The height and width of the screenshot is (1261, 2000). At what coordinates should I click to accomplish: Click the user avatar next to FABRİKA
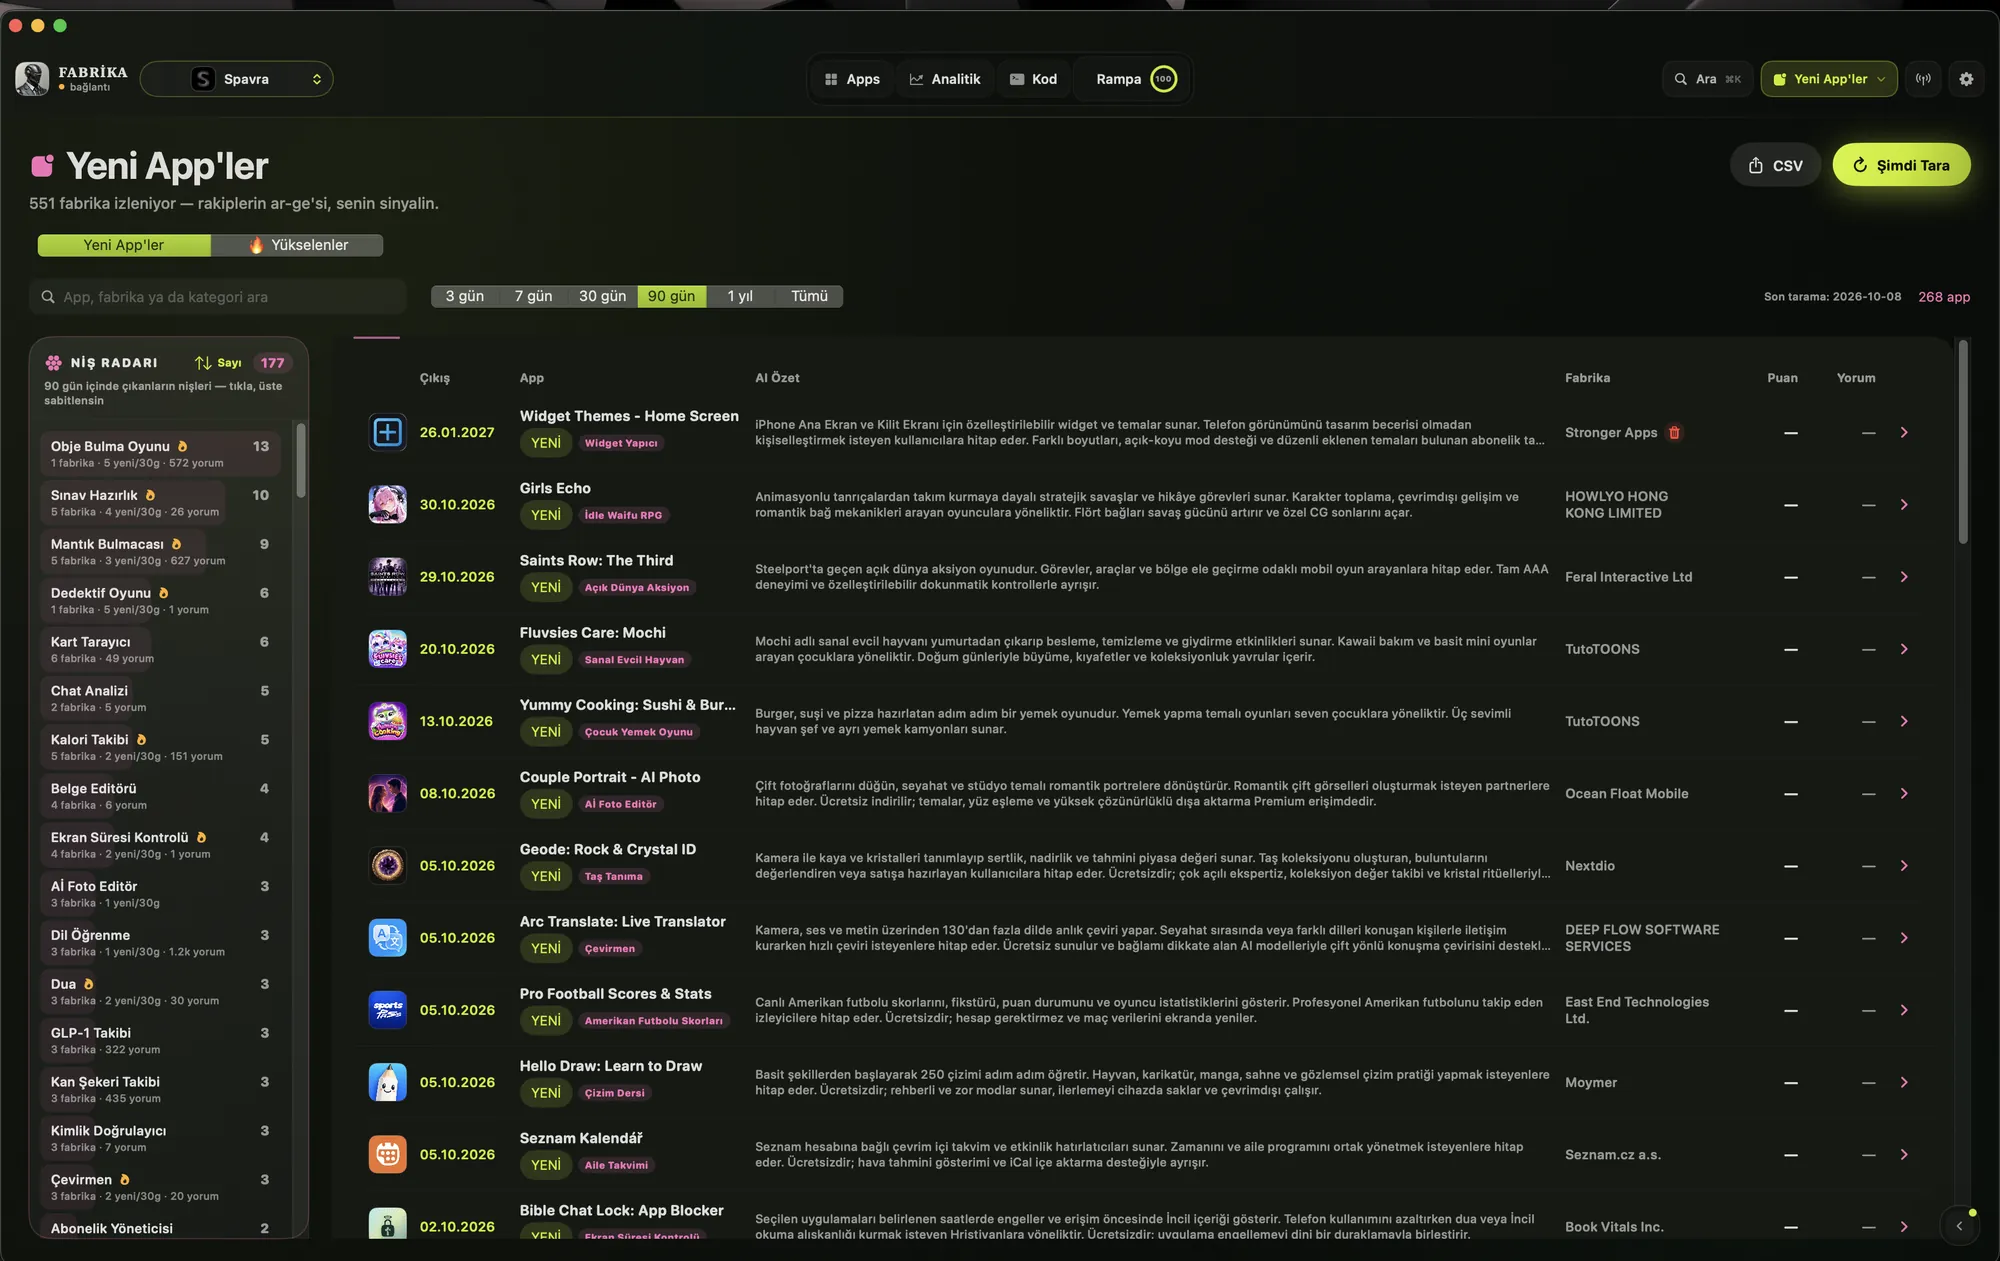32,79
